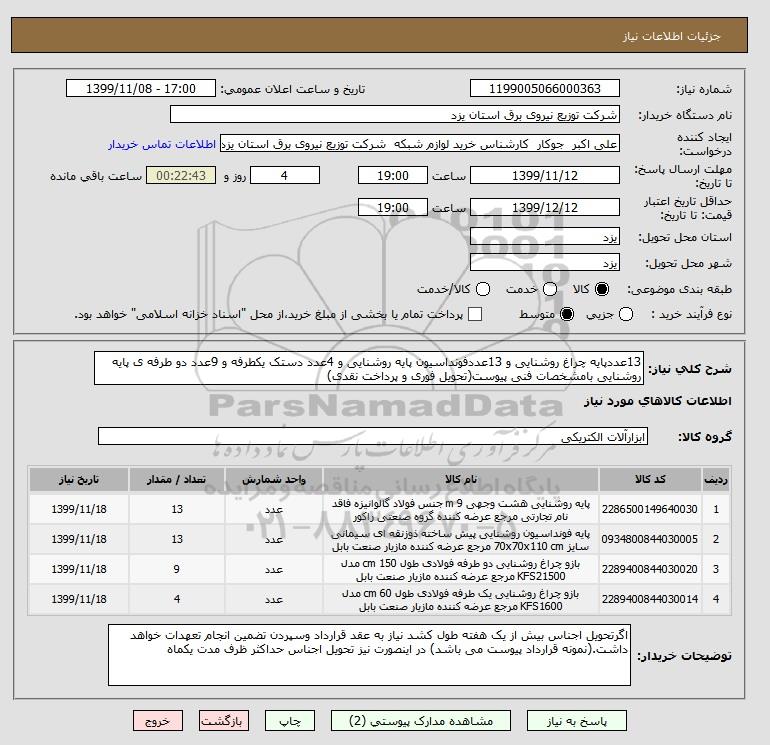Click the کد کالا column header
This screenshot has height=745, width=770.
point(650,479)
